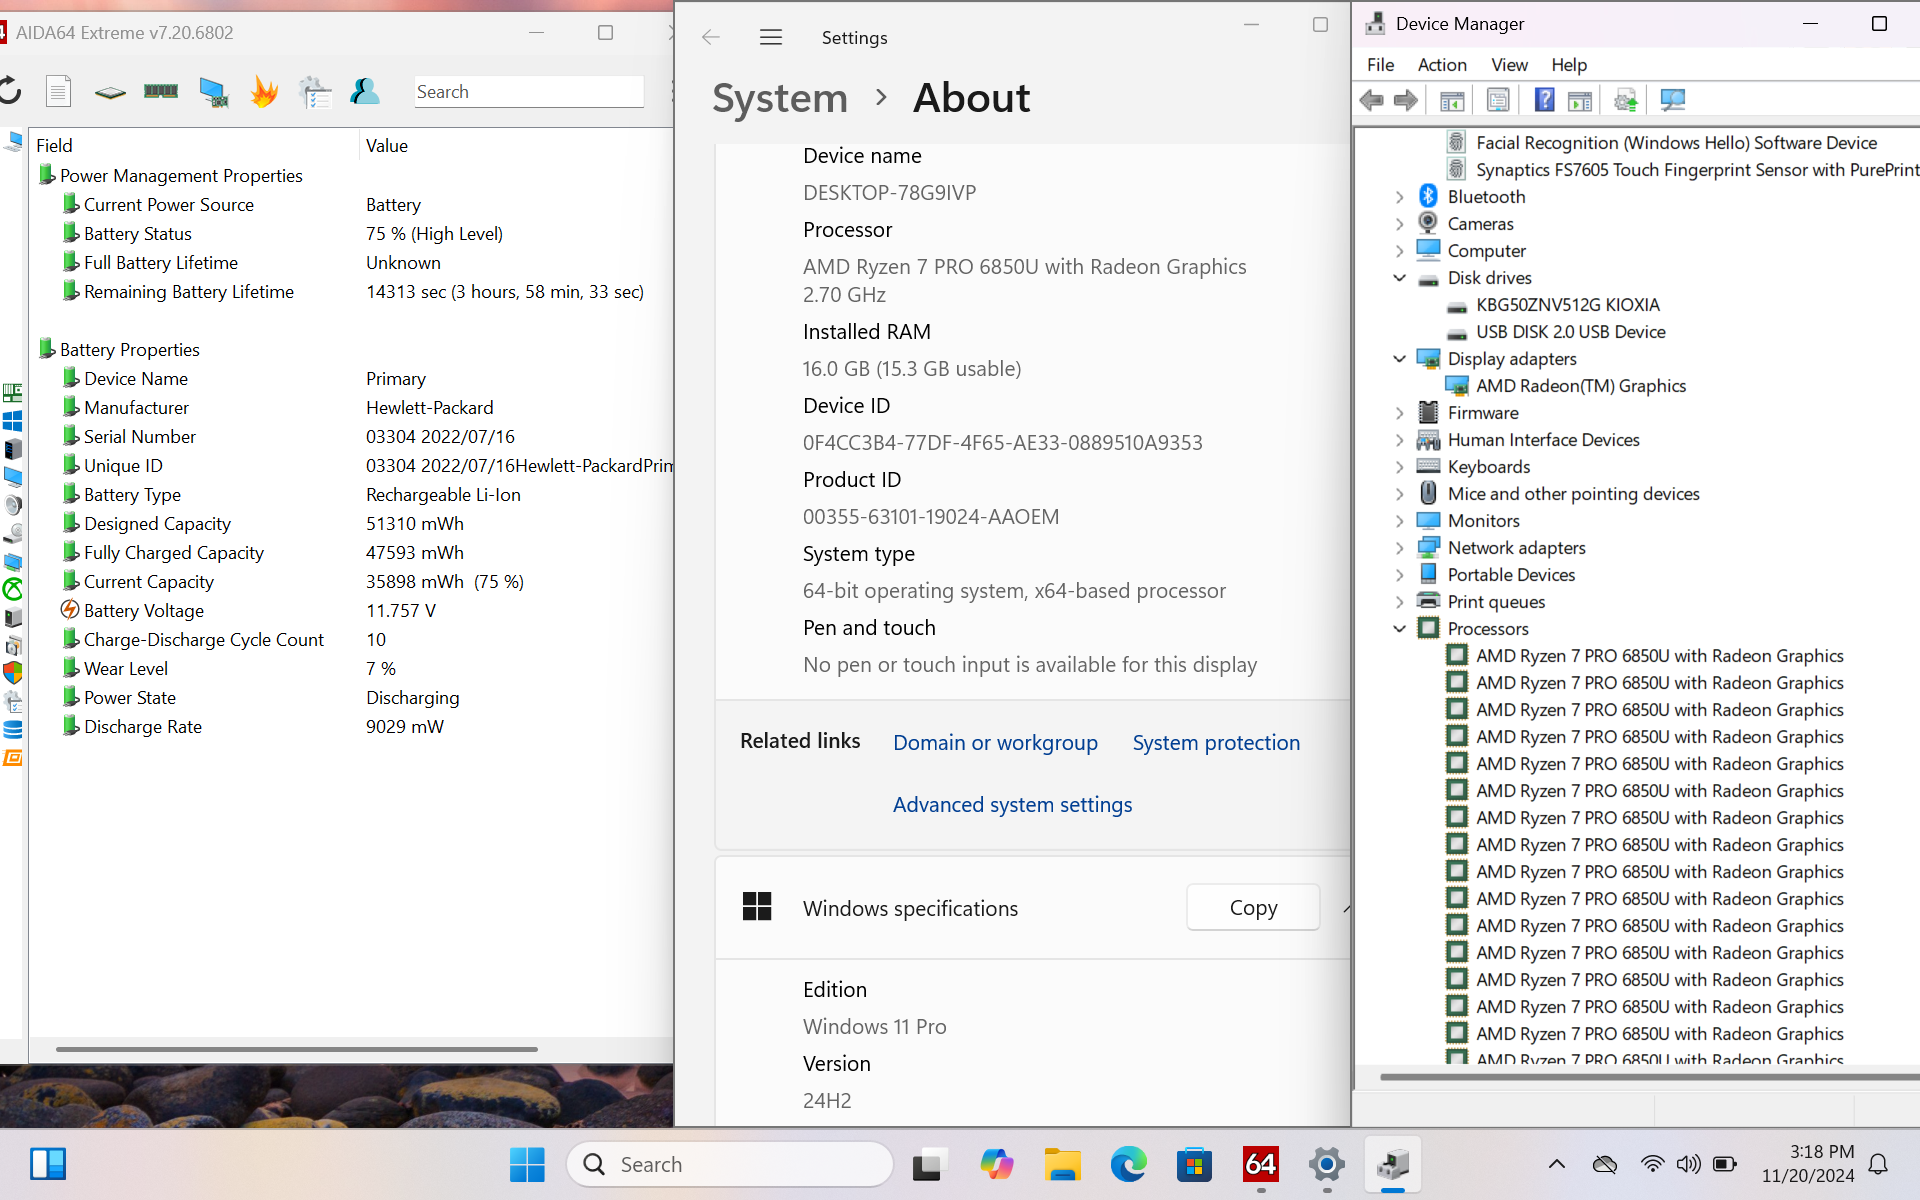Open the Device Manager View menu
Viewport: 1920px width, 1200px height.
click(1509, 65)
